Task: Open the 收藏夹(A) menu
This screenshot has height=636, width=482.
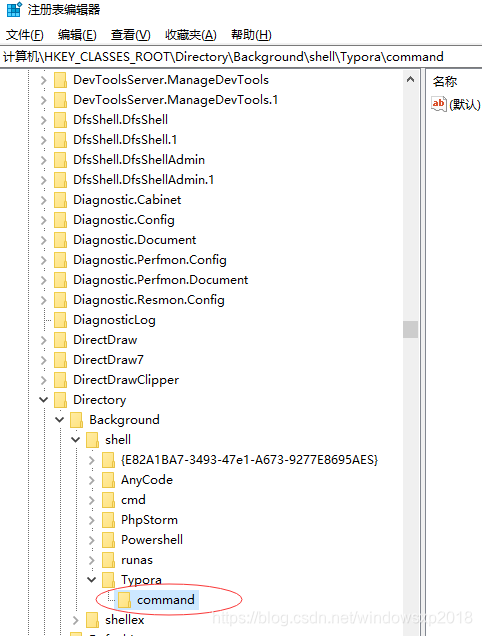Action: point(191,35)
